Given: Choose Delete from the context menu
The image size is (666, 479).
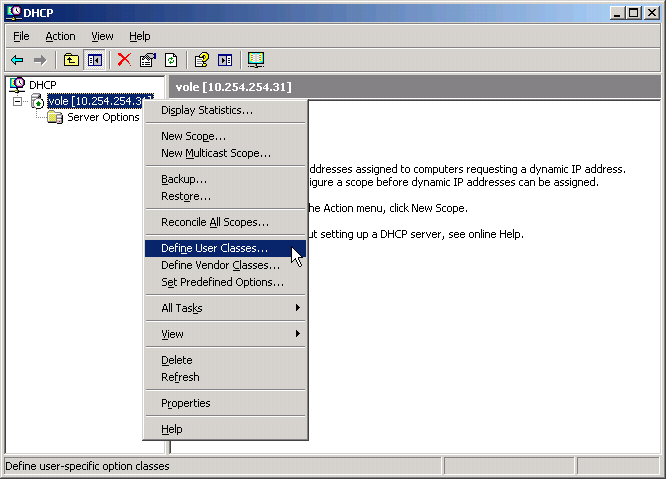Looking at the screenshot, I should 225,360.
